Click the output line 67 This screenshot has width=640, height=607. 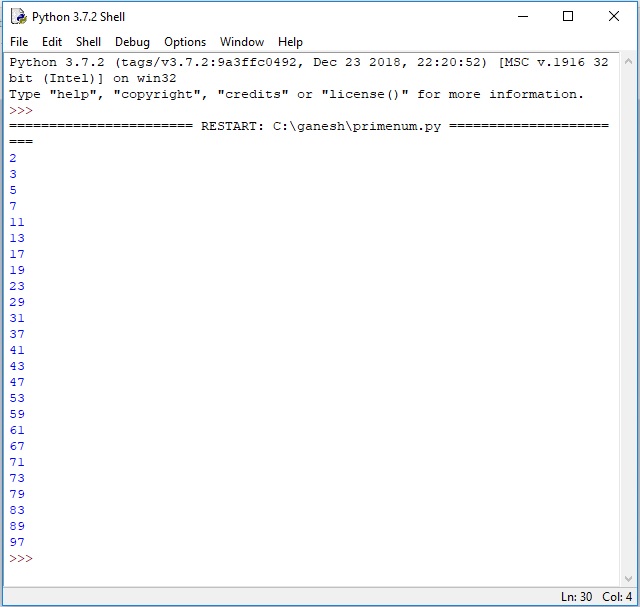pos(17,446)
